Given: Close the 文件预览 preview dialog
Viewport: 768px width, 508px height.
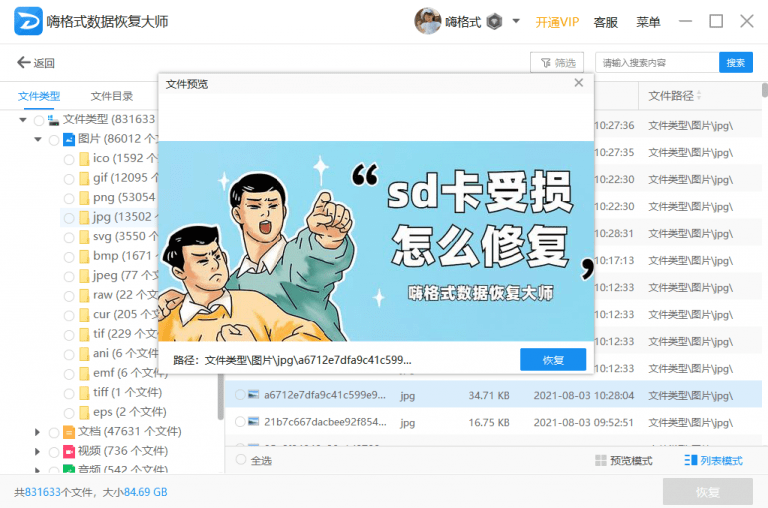Looking at the screenshot, I should (x=579, y=83).
